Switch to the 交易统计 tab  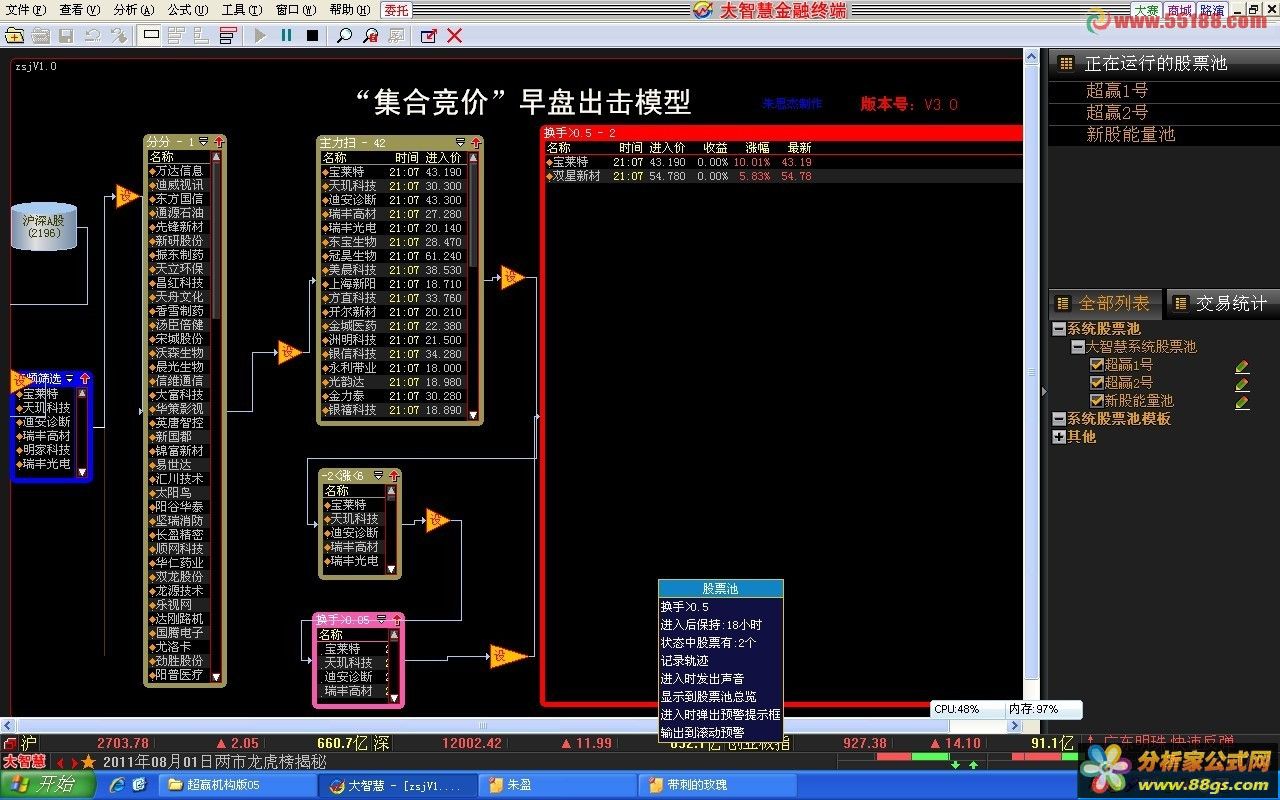pos(1222,303)
